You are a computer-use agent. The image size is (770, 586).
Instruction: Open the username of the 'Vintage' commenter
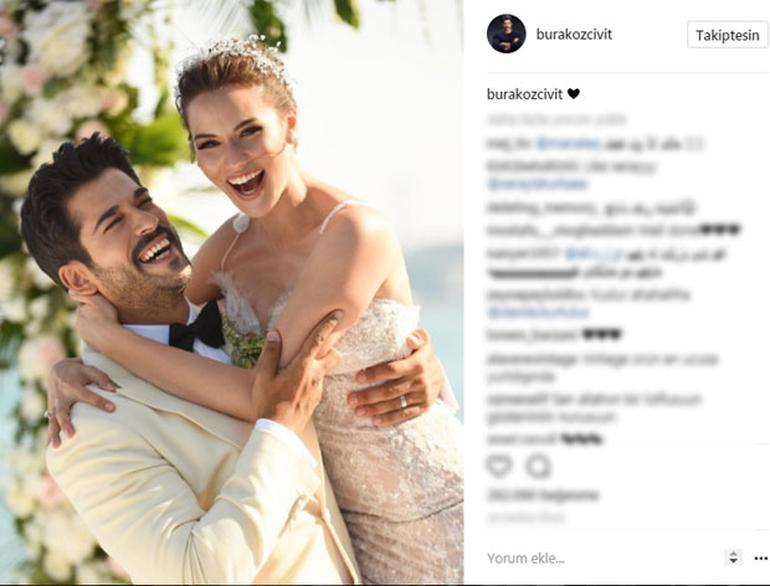(x=532, y=359)
